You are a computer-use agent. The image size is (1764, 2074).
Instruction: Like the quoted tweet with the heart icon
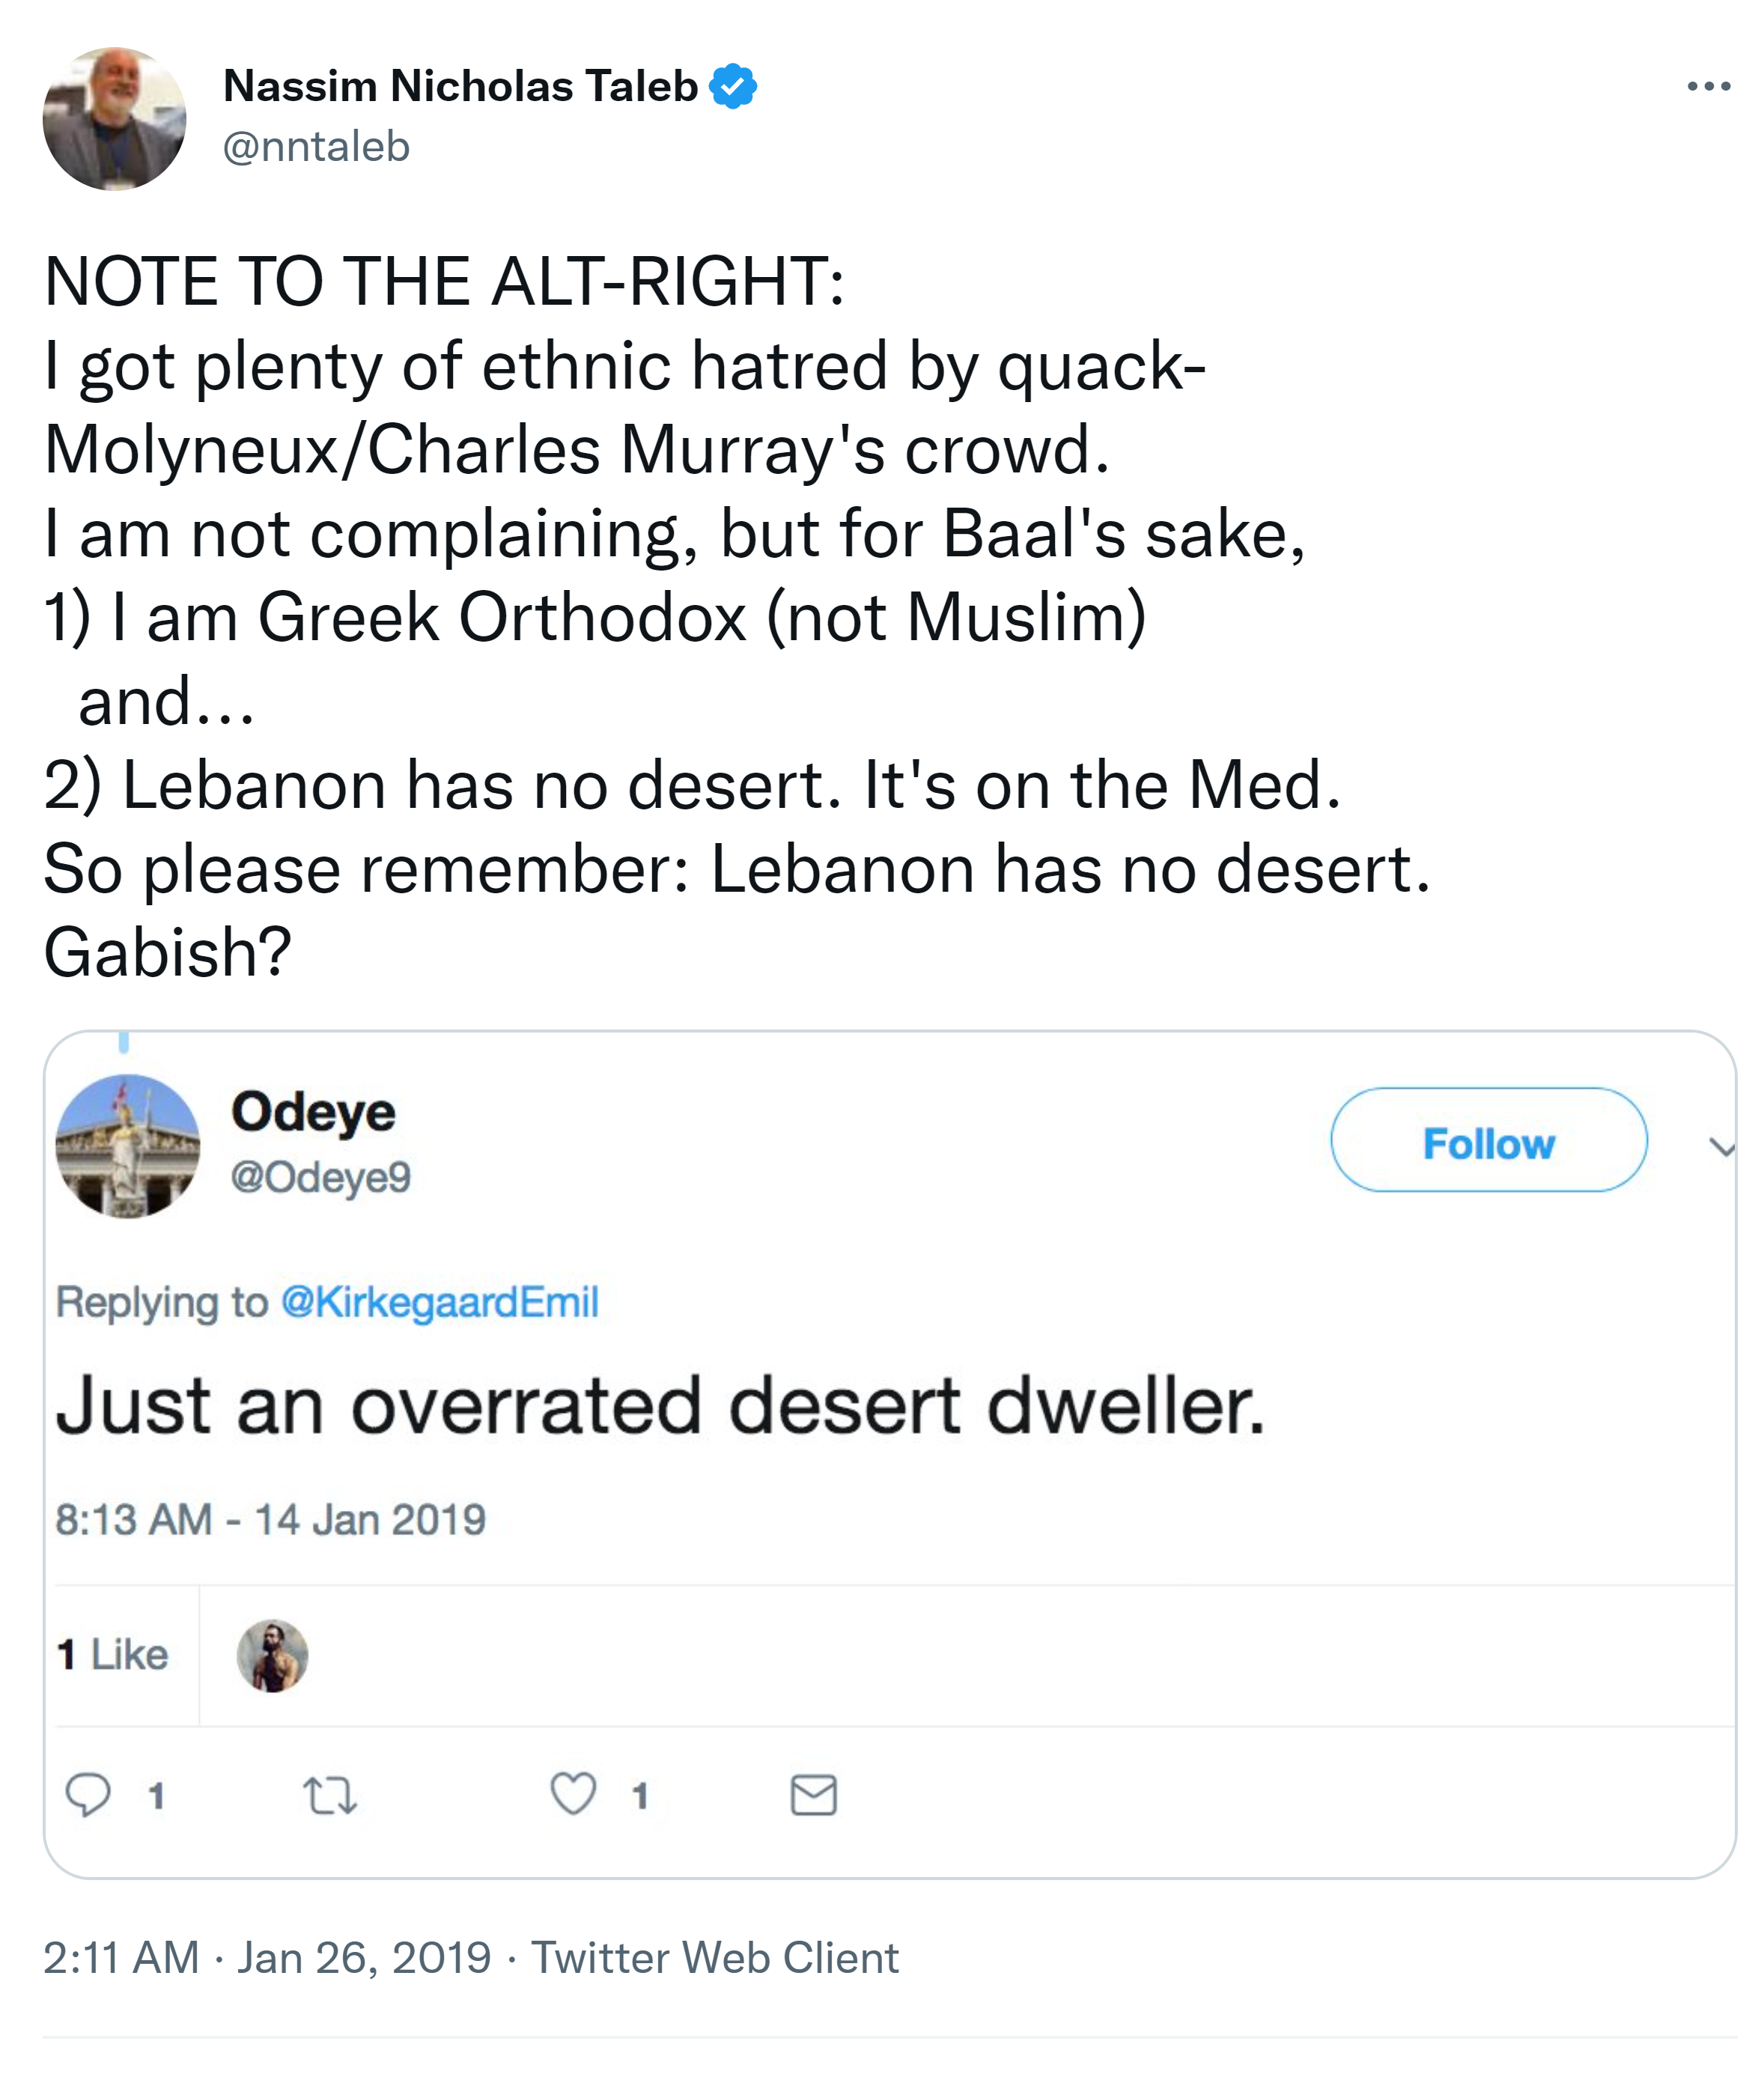(x=574, y=1794)
